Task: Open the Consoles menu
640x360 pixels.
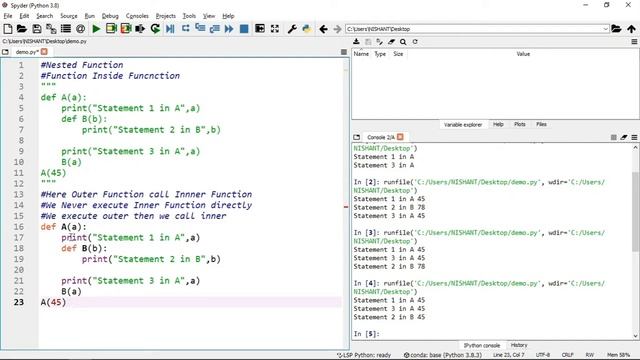Action: pos(137,16)
